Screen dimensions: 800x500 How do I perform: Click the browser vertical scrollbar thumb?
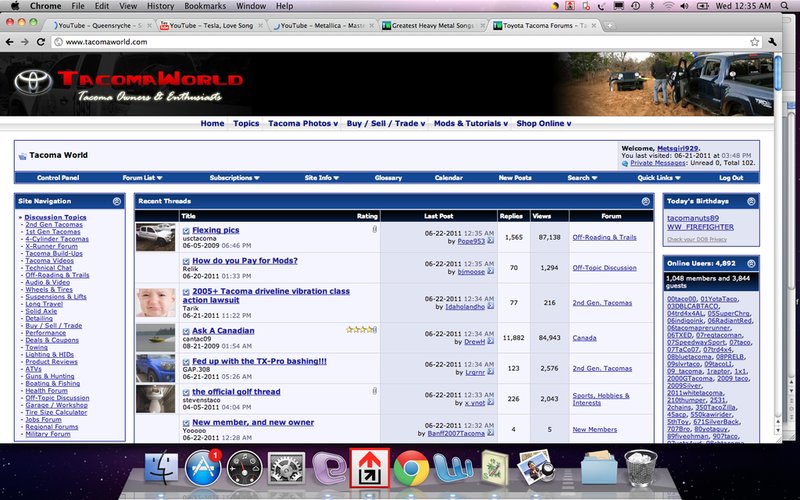778,73
